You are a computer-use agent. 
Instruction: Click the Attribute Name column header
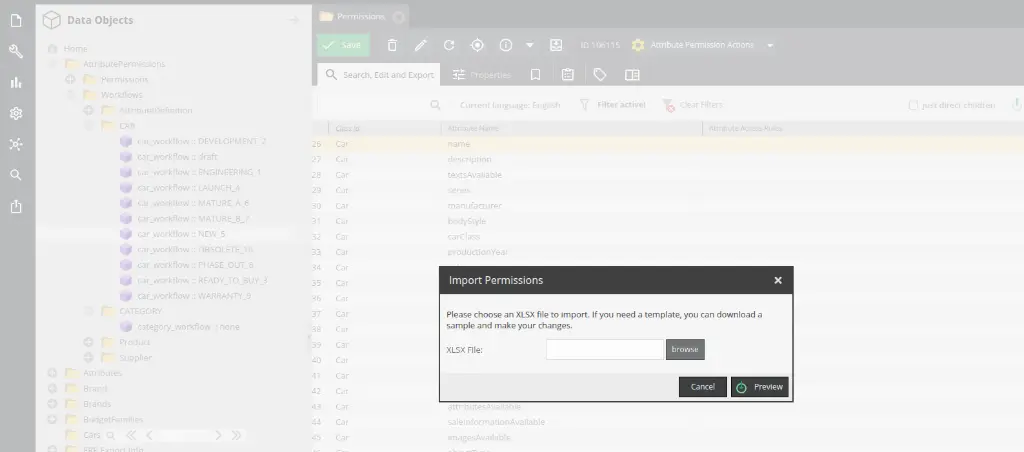click(x=571, y=129)
